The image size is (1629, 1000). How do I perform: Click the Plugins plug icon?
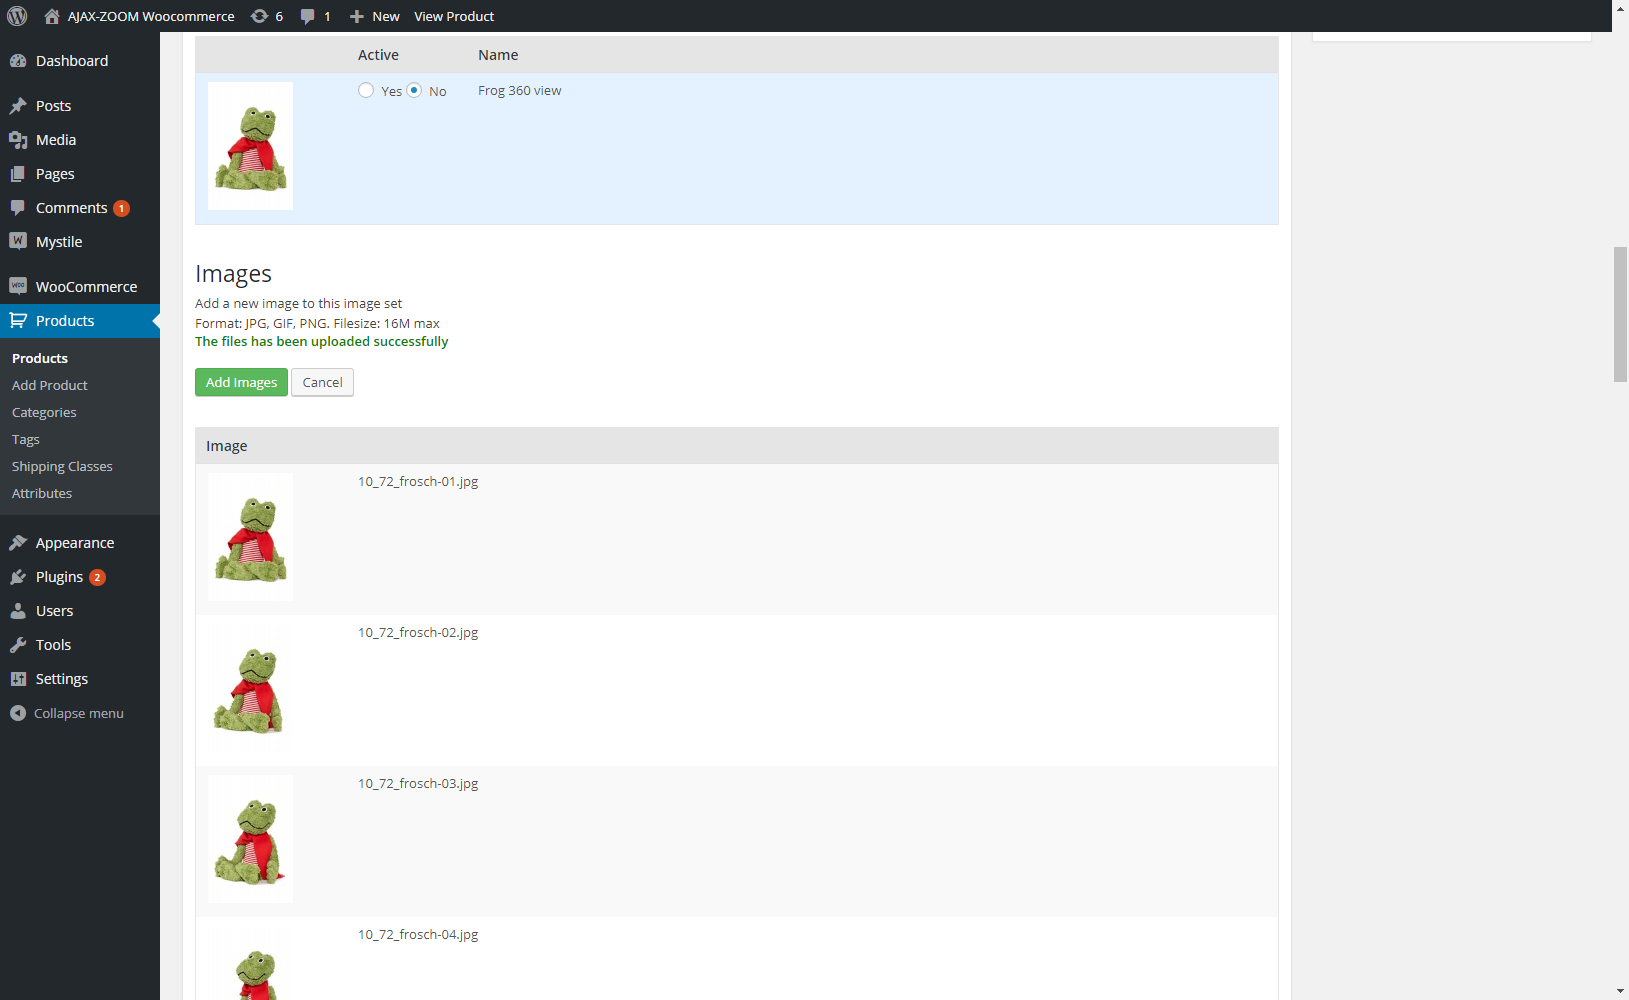click(x=18, y=577)
